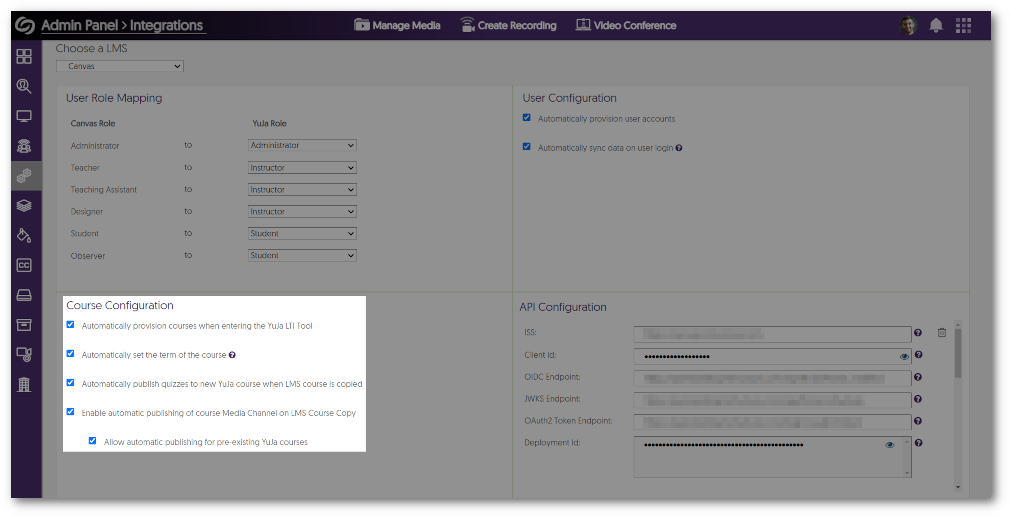The image size is (1010, 517).
Task: Click the Client Id input field
Action: (x=772, y=356)
